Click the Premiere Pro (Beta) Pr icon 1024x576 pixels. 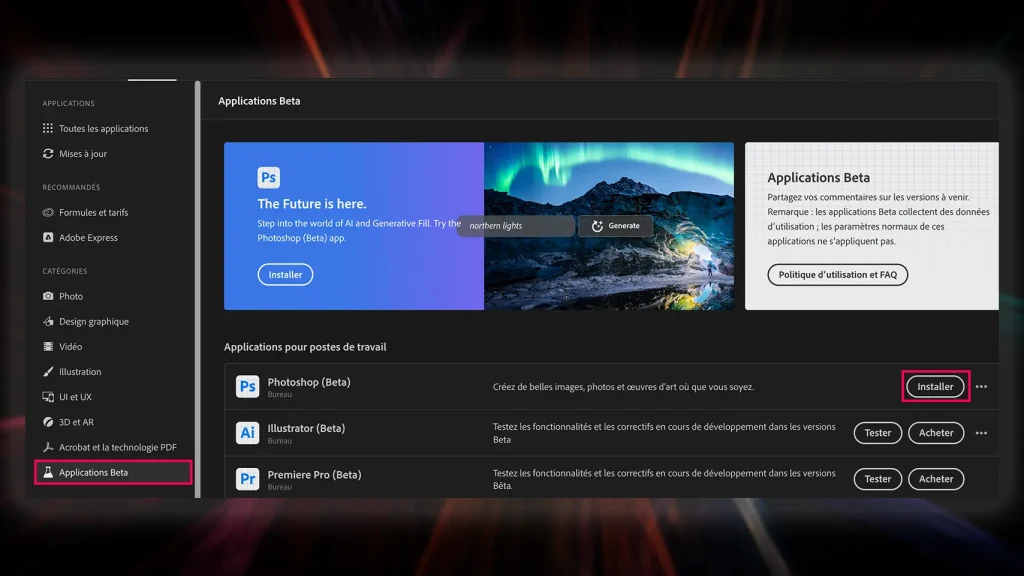pyautogui.click(x=247, y=478)
